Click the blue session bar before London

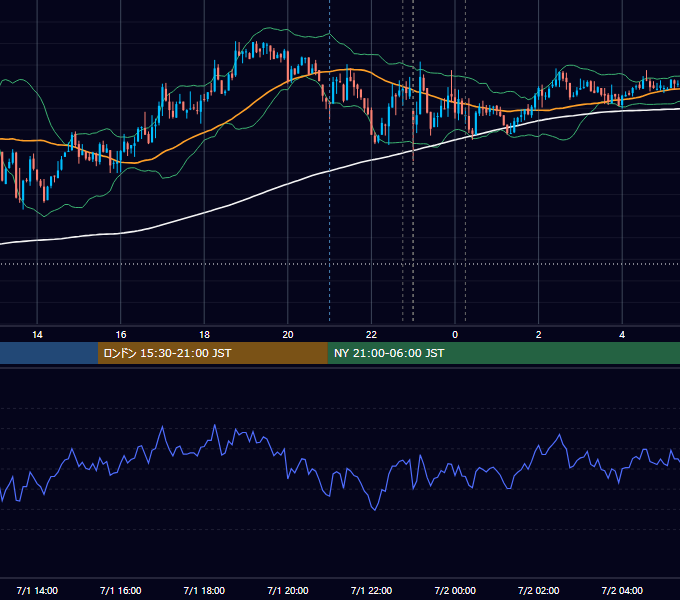pos(49,353)
